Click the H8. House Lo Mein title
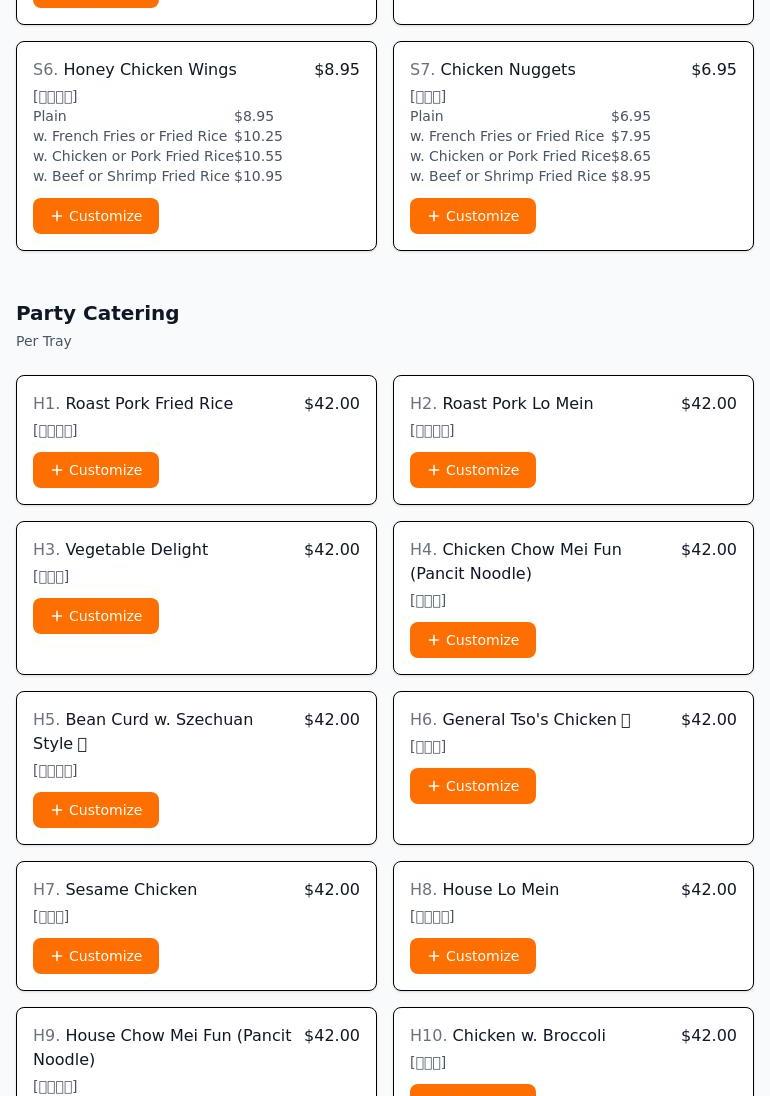770x1096 pixels. [484, 889]
